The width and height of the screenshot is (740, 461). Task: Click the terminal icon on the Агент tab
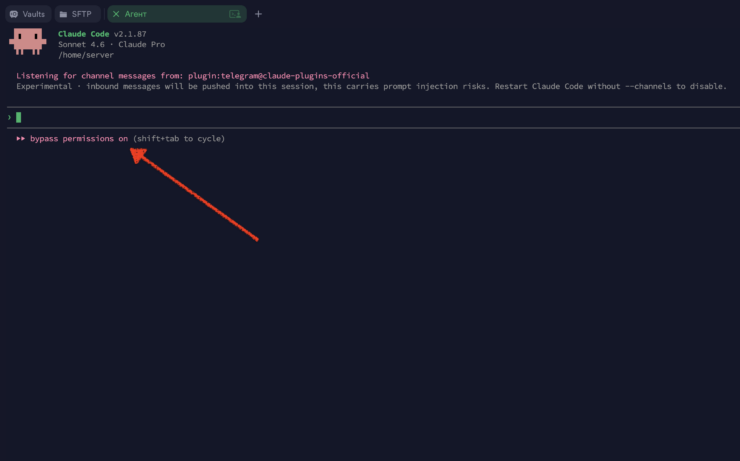pos(235,14)
